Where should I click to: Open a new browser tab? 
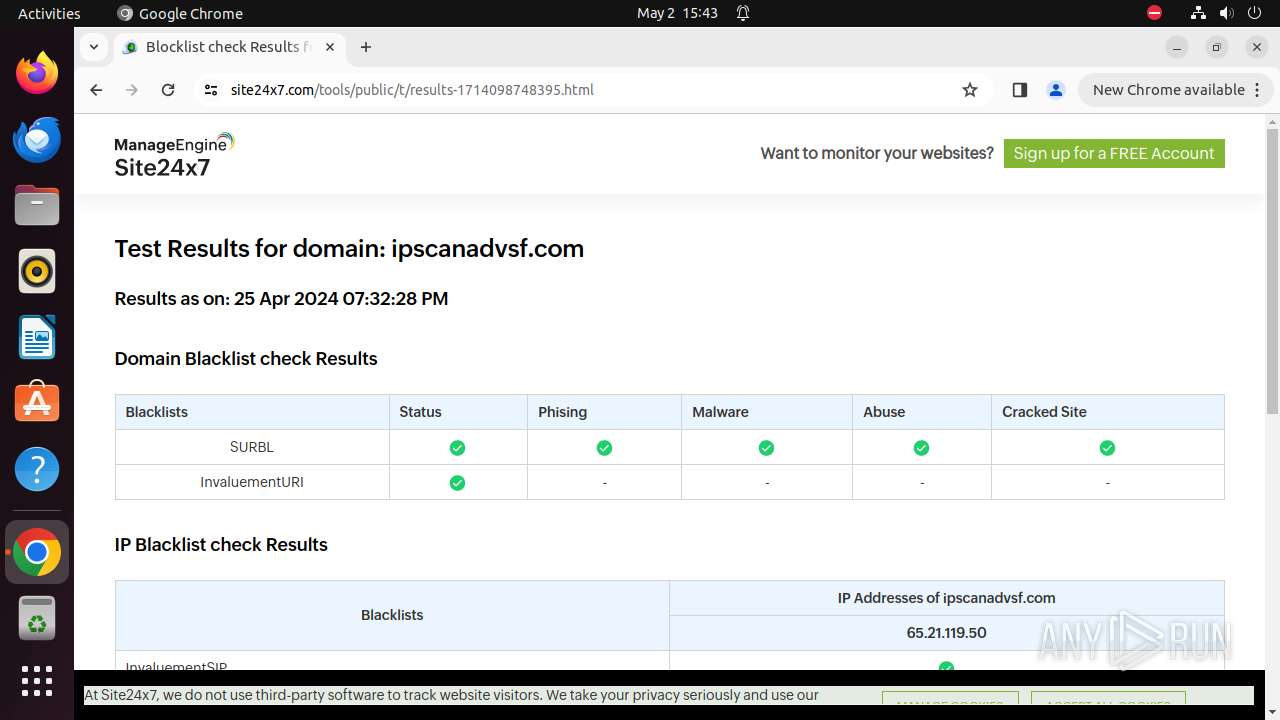366,47
